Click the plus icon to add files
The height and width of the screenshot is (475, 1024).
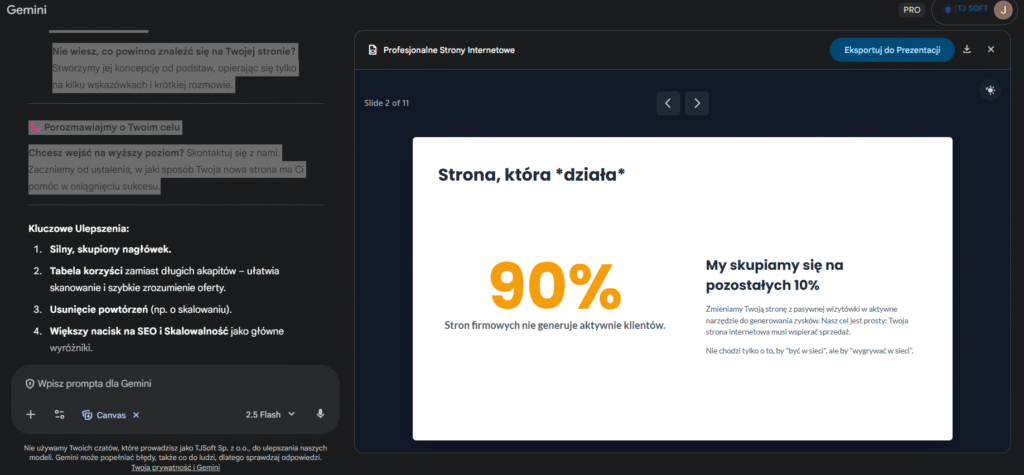click(31, 414)
